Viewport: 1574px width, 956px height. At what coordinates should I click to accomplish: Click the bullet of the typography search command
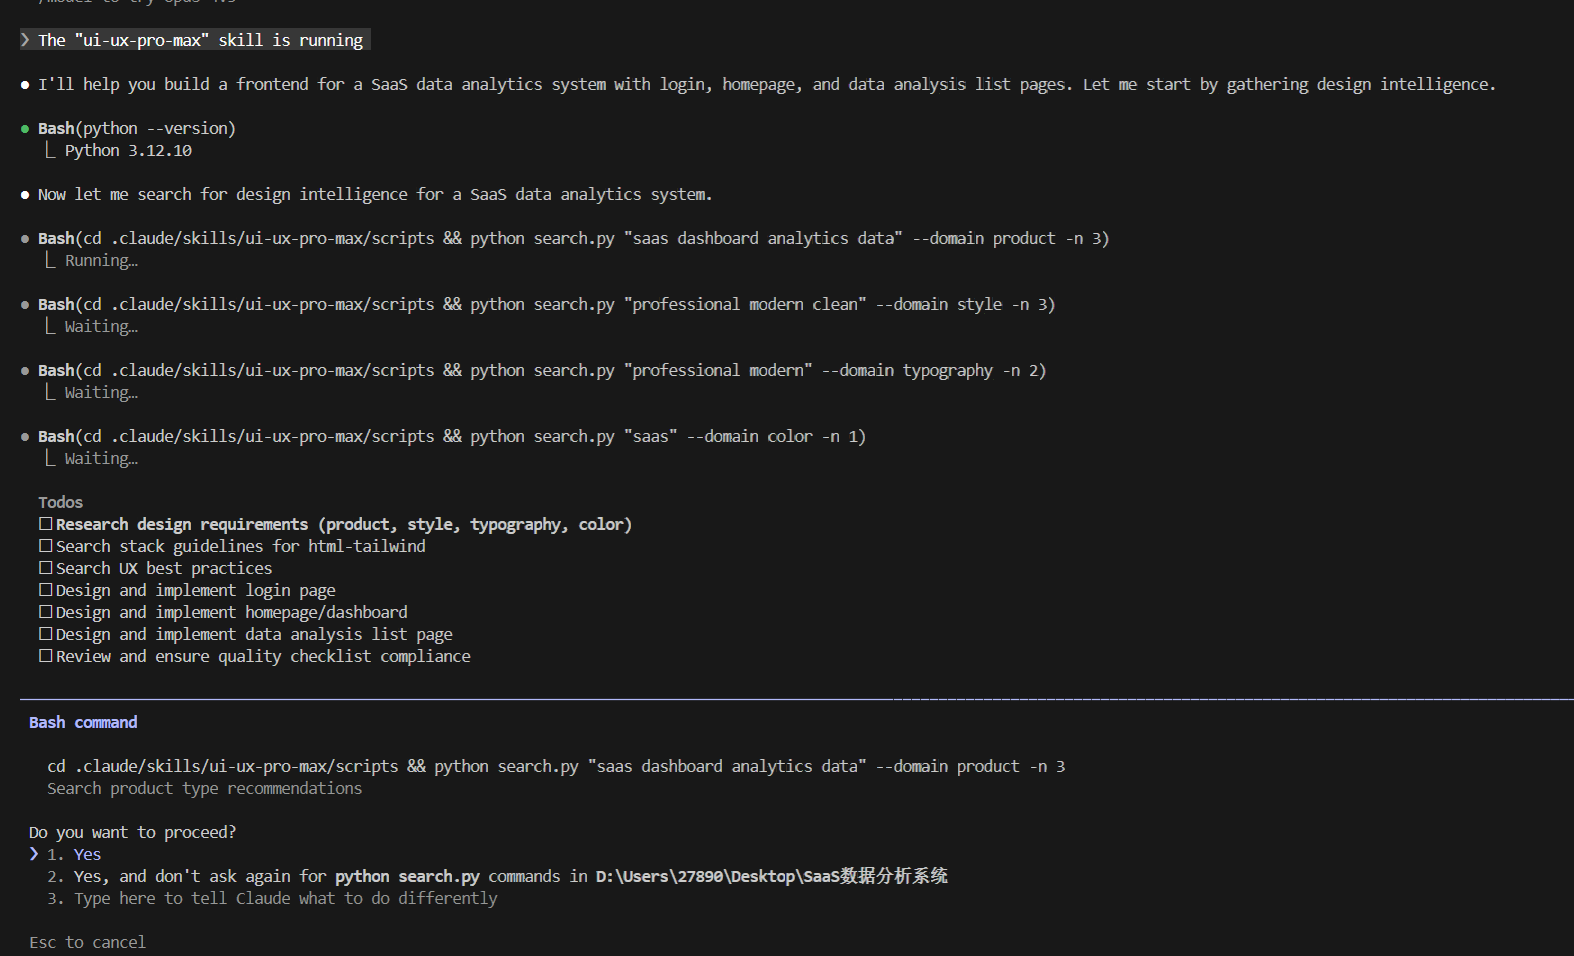click(x=25, y=371)
